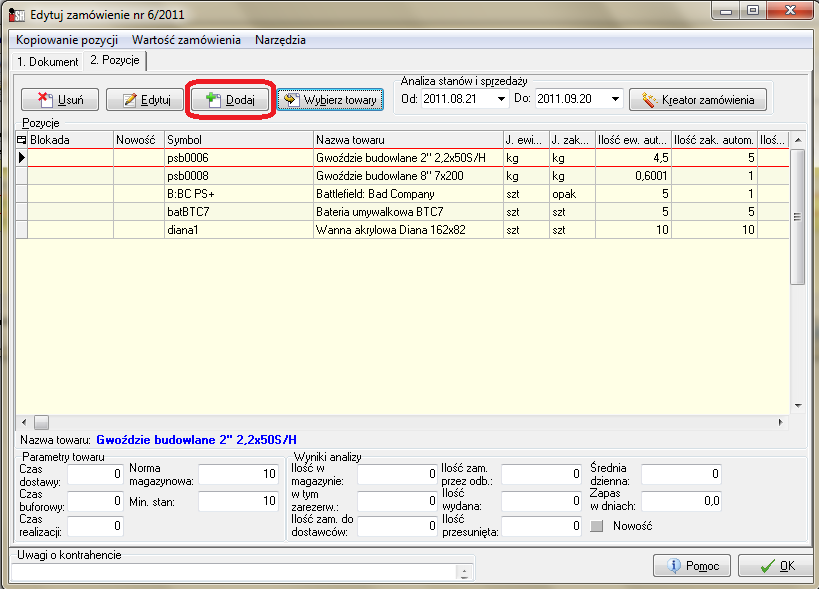The width and height of the screenshot is (819, 589).
Task: Click the application icon in title bar
Action: [17, 14]
